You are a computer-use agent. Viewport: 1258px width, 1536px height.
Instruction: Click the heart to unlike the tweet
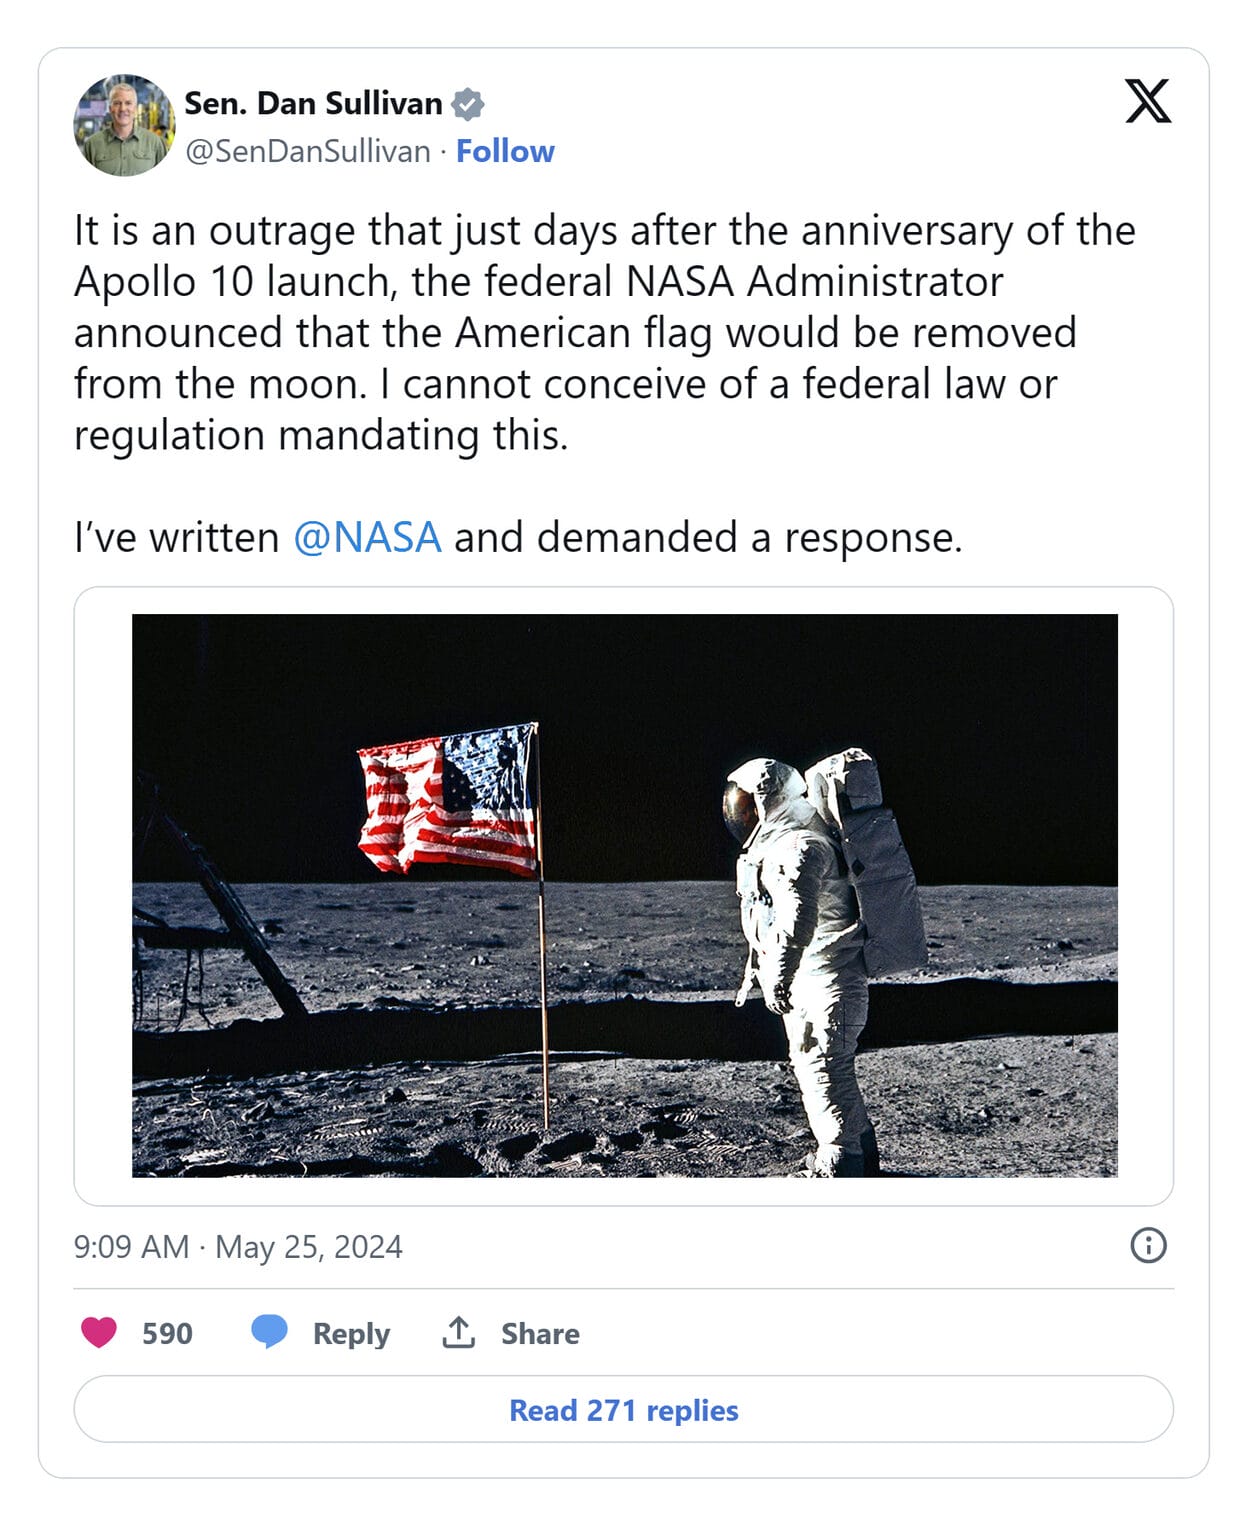click(97, 1333)
